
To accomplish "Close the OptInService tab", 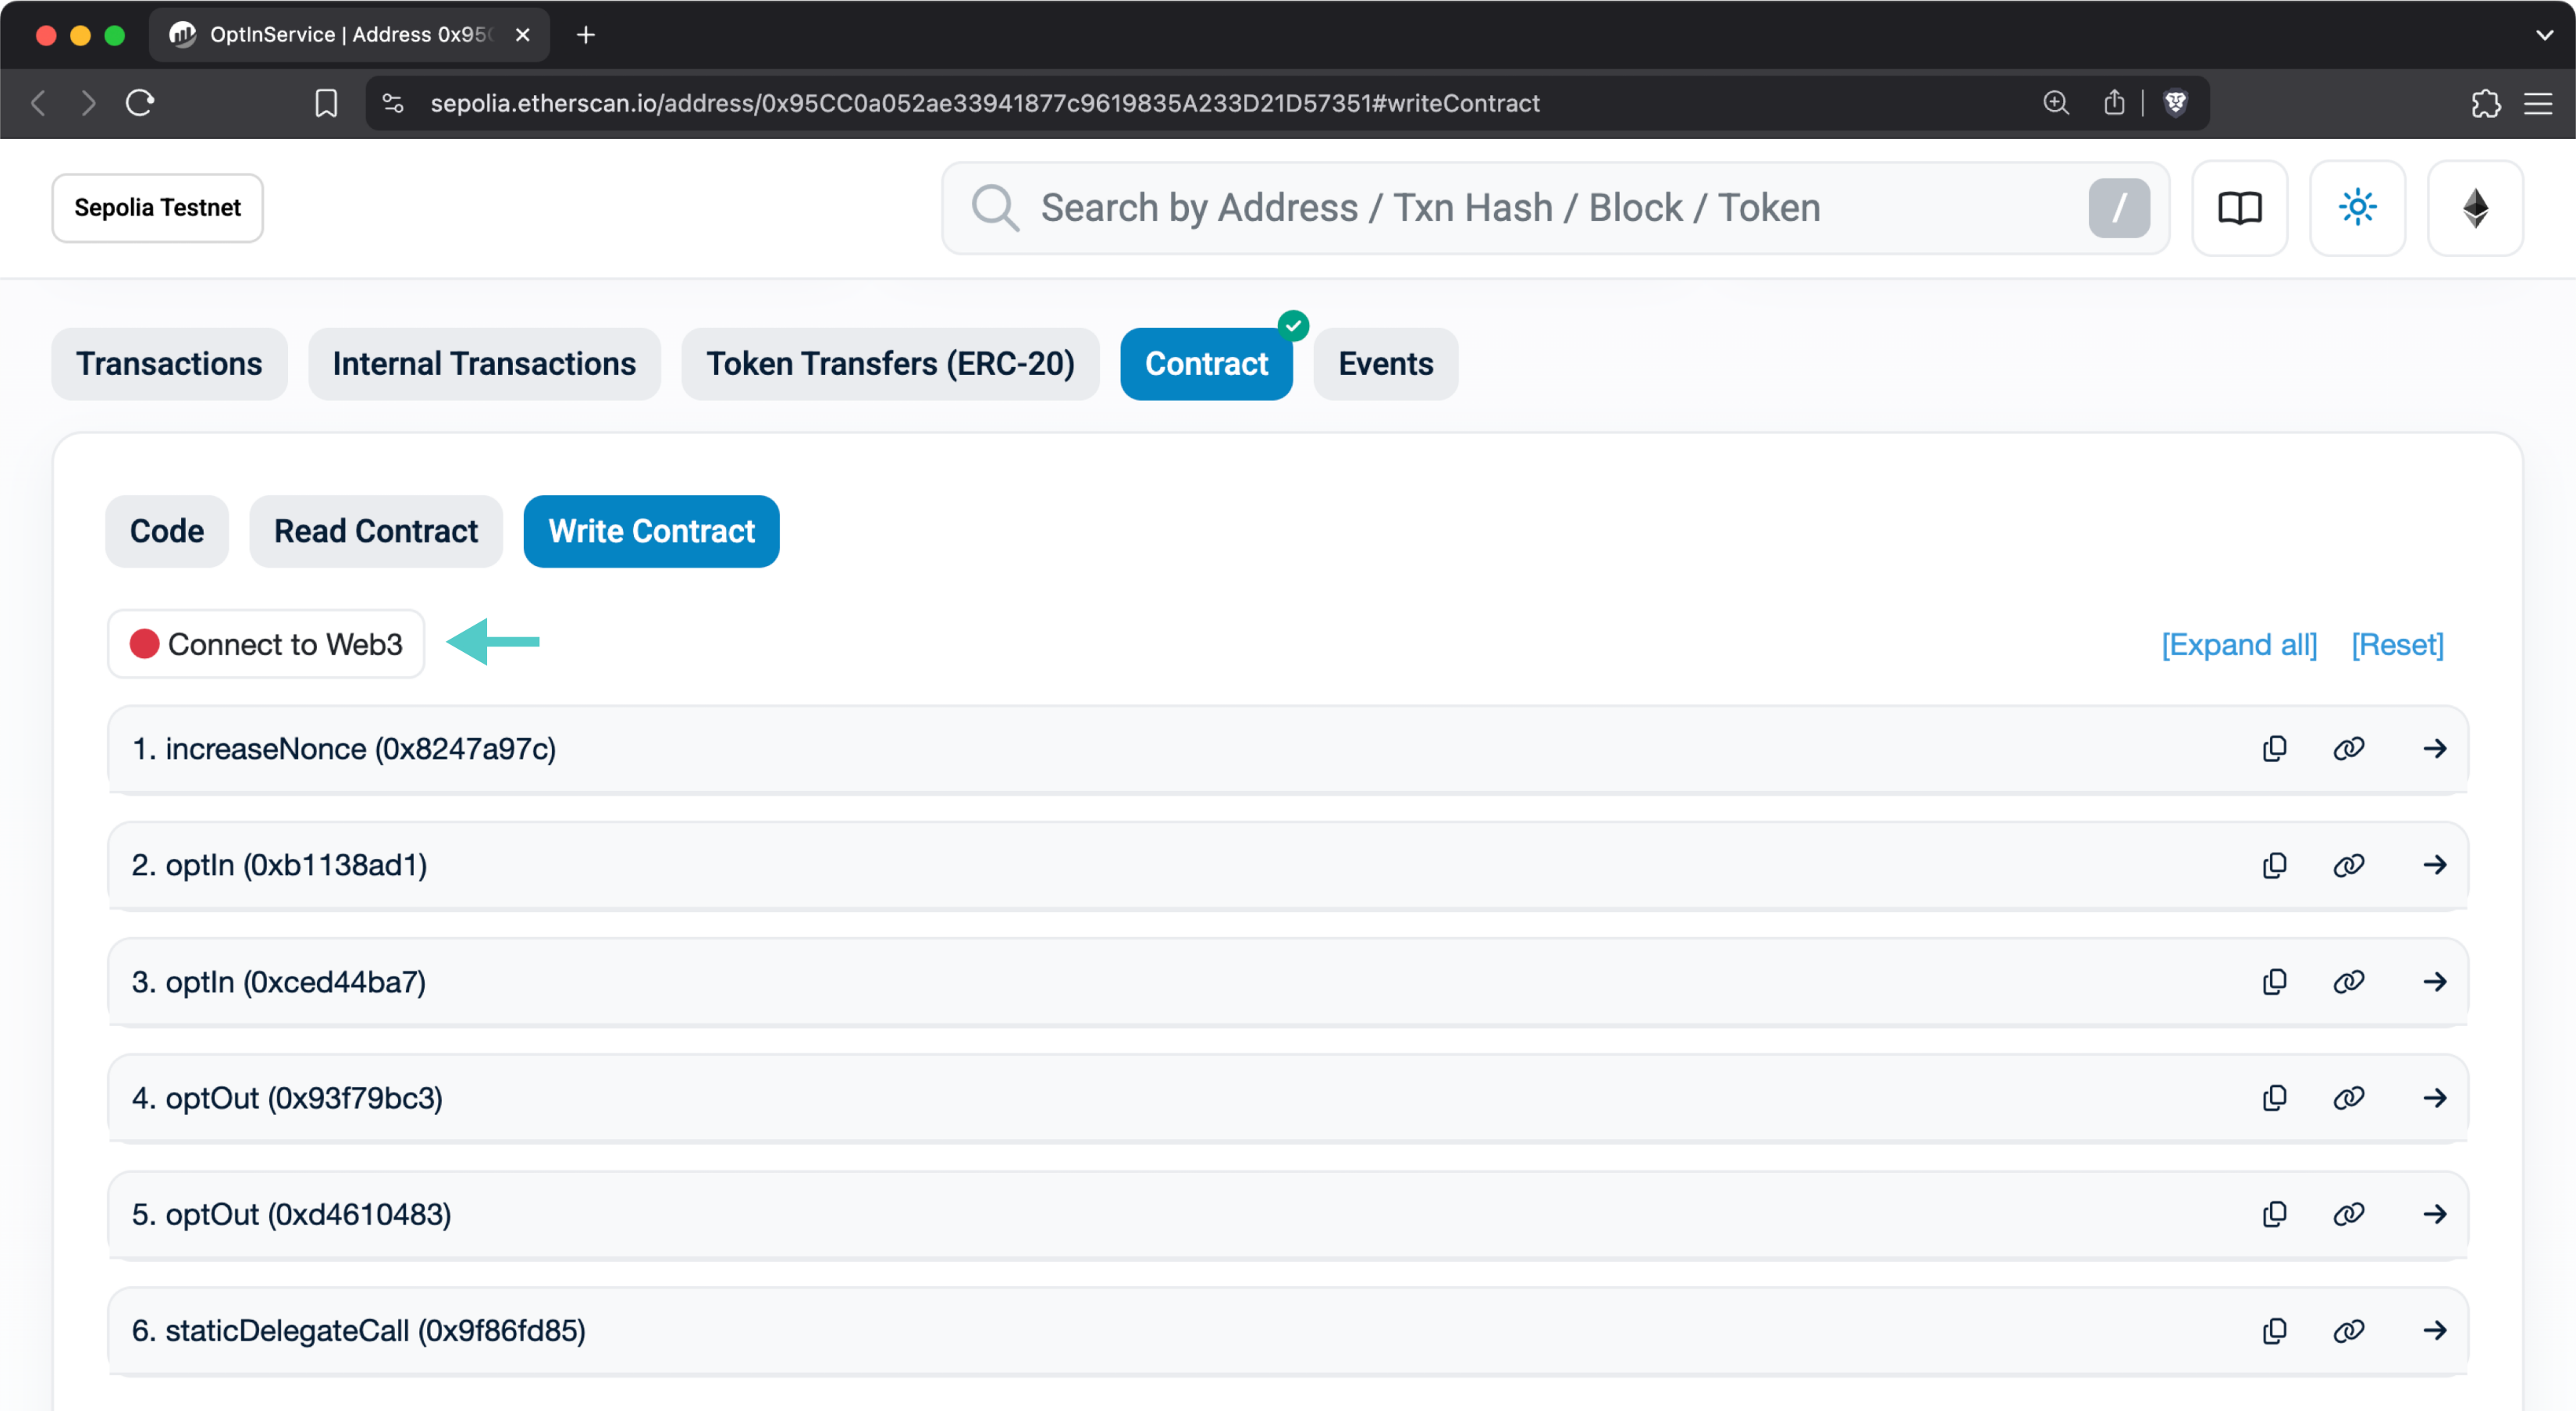I will 522,35.
